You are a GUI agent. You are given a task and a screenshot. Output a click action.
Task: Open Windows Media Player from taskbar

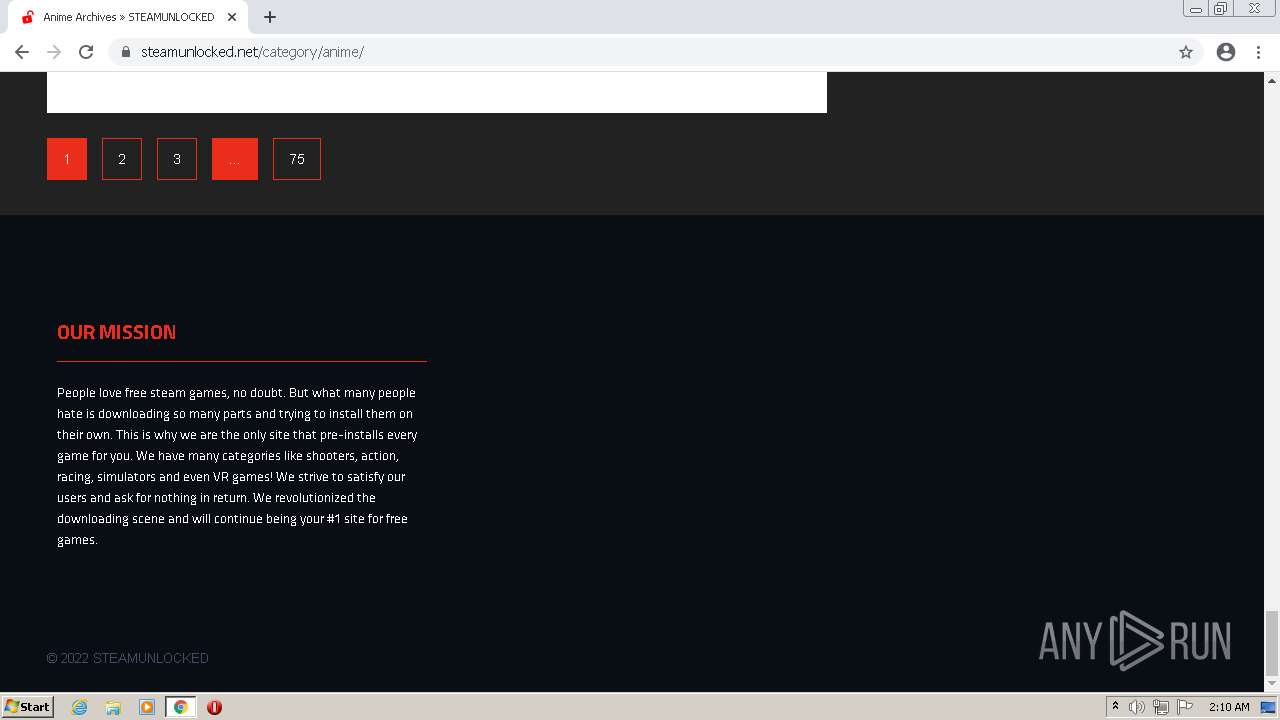pyautogui.click(x=147, y=707)
